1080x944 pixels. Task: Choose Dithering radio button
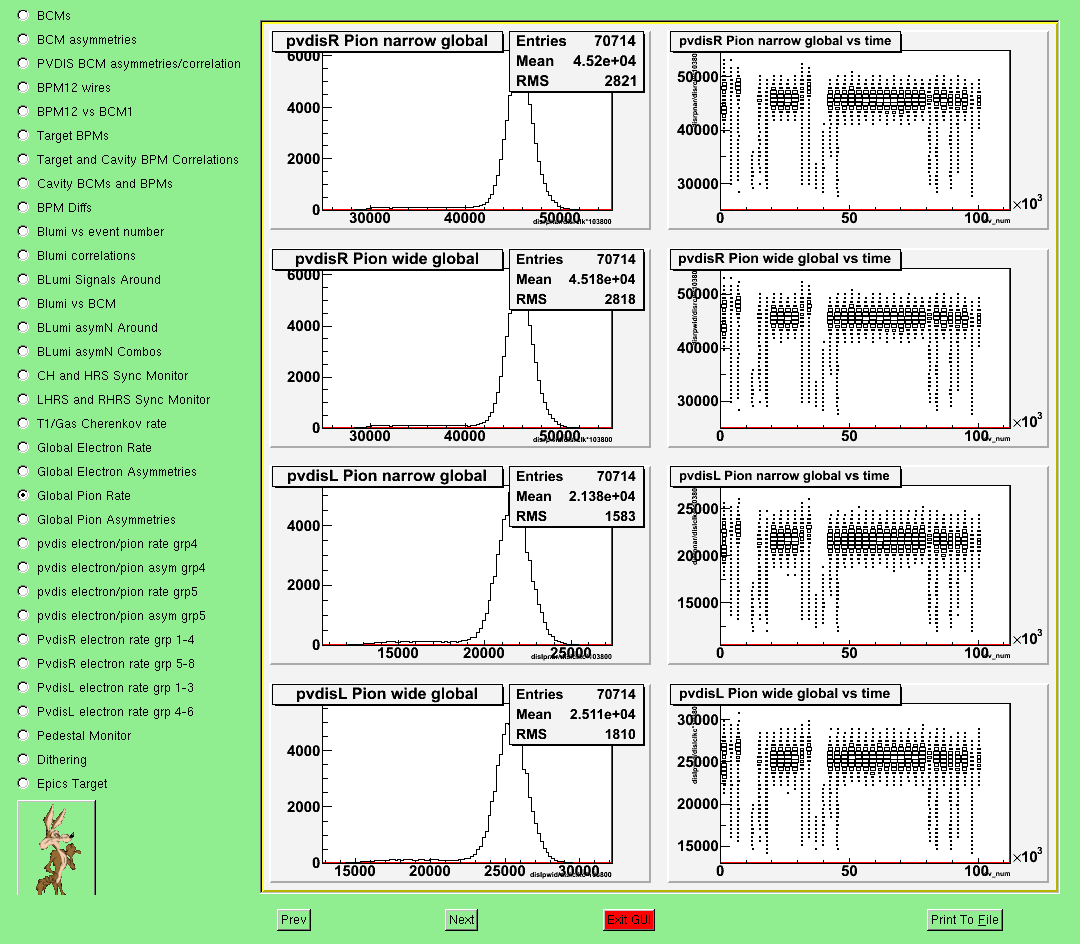23,759
